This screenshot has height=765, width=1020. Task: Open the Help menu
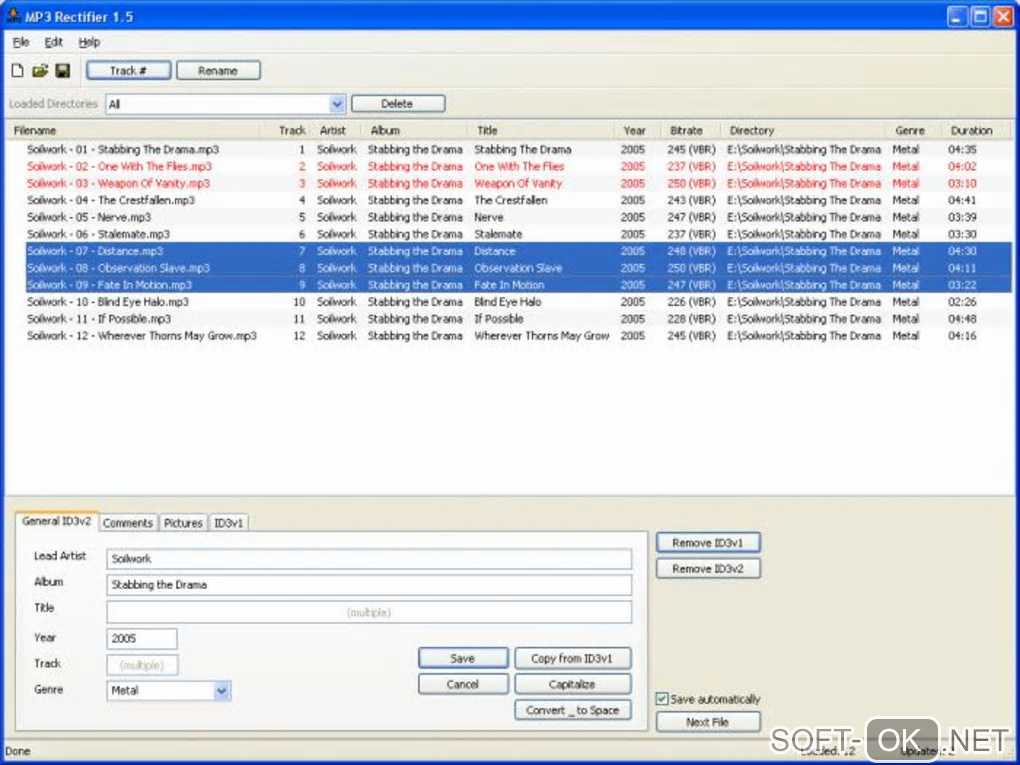point(89,42)
